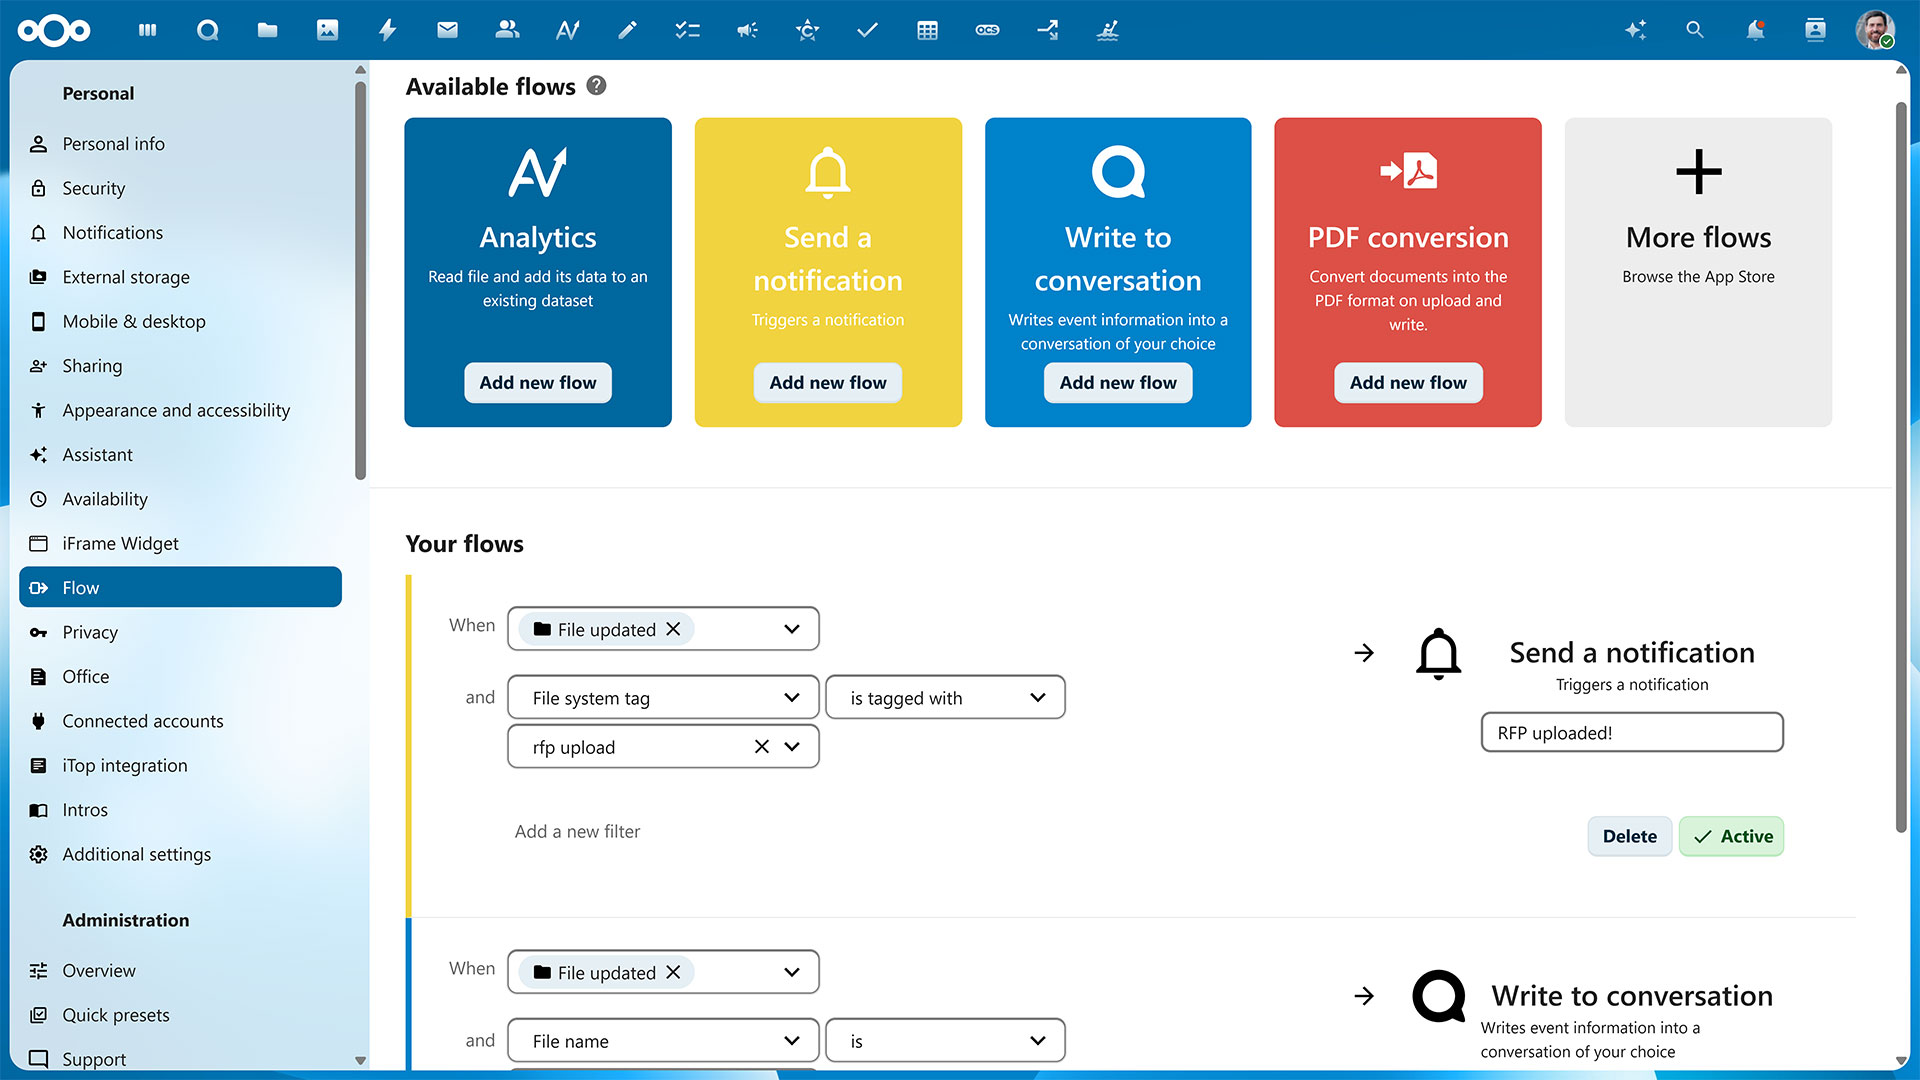Viewport: 1920px width, 1080px height.
Task: Click the notifications bell in the header
Action: click(1755, 30)
